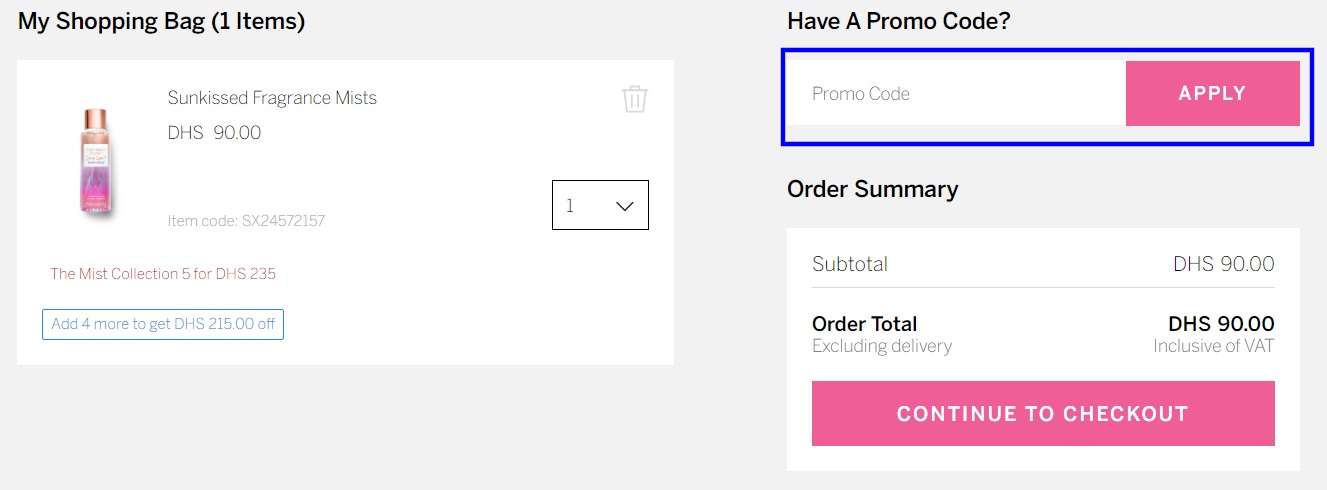The height and width of the screenshot is (490, 1327).
Task: Click the Order Summary heading
Action: (872, 189)
